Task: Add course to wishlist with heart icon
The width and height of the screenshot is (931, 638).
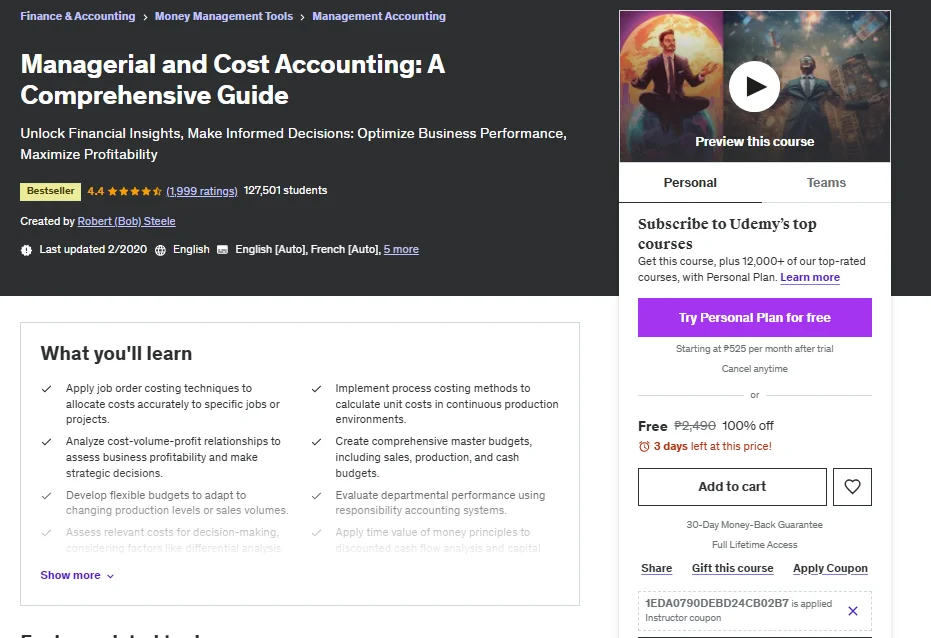Action: pyautogui.click(x=852, y=487)
